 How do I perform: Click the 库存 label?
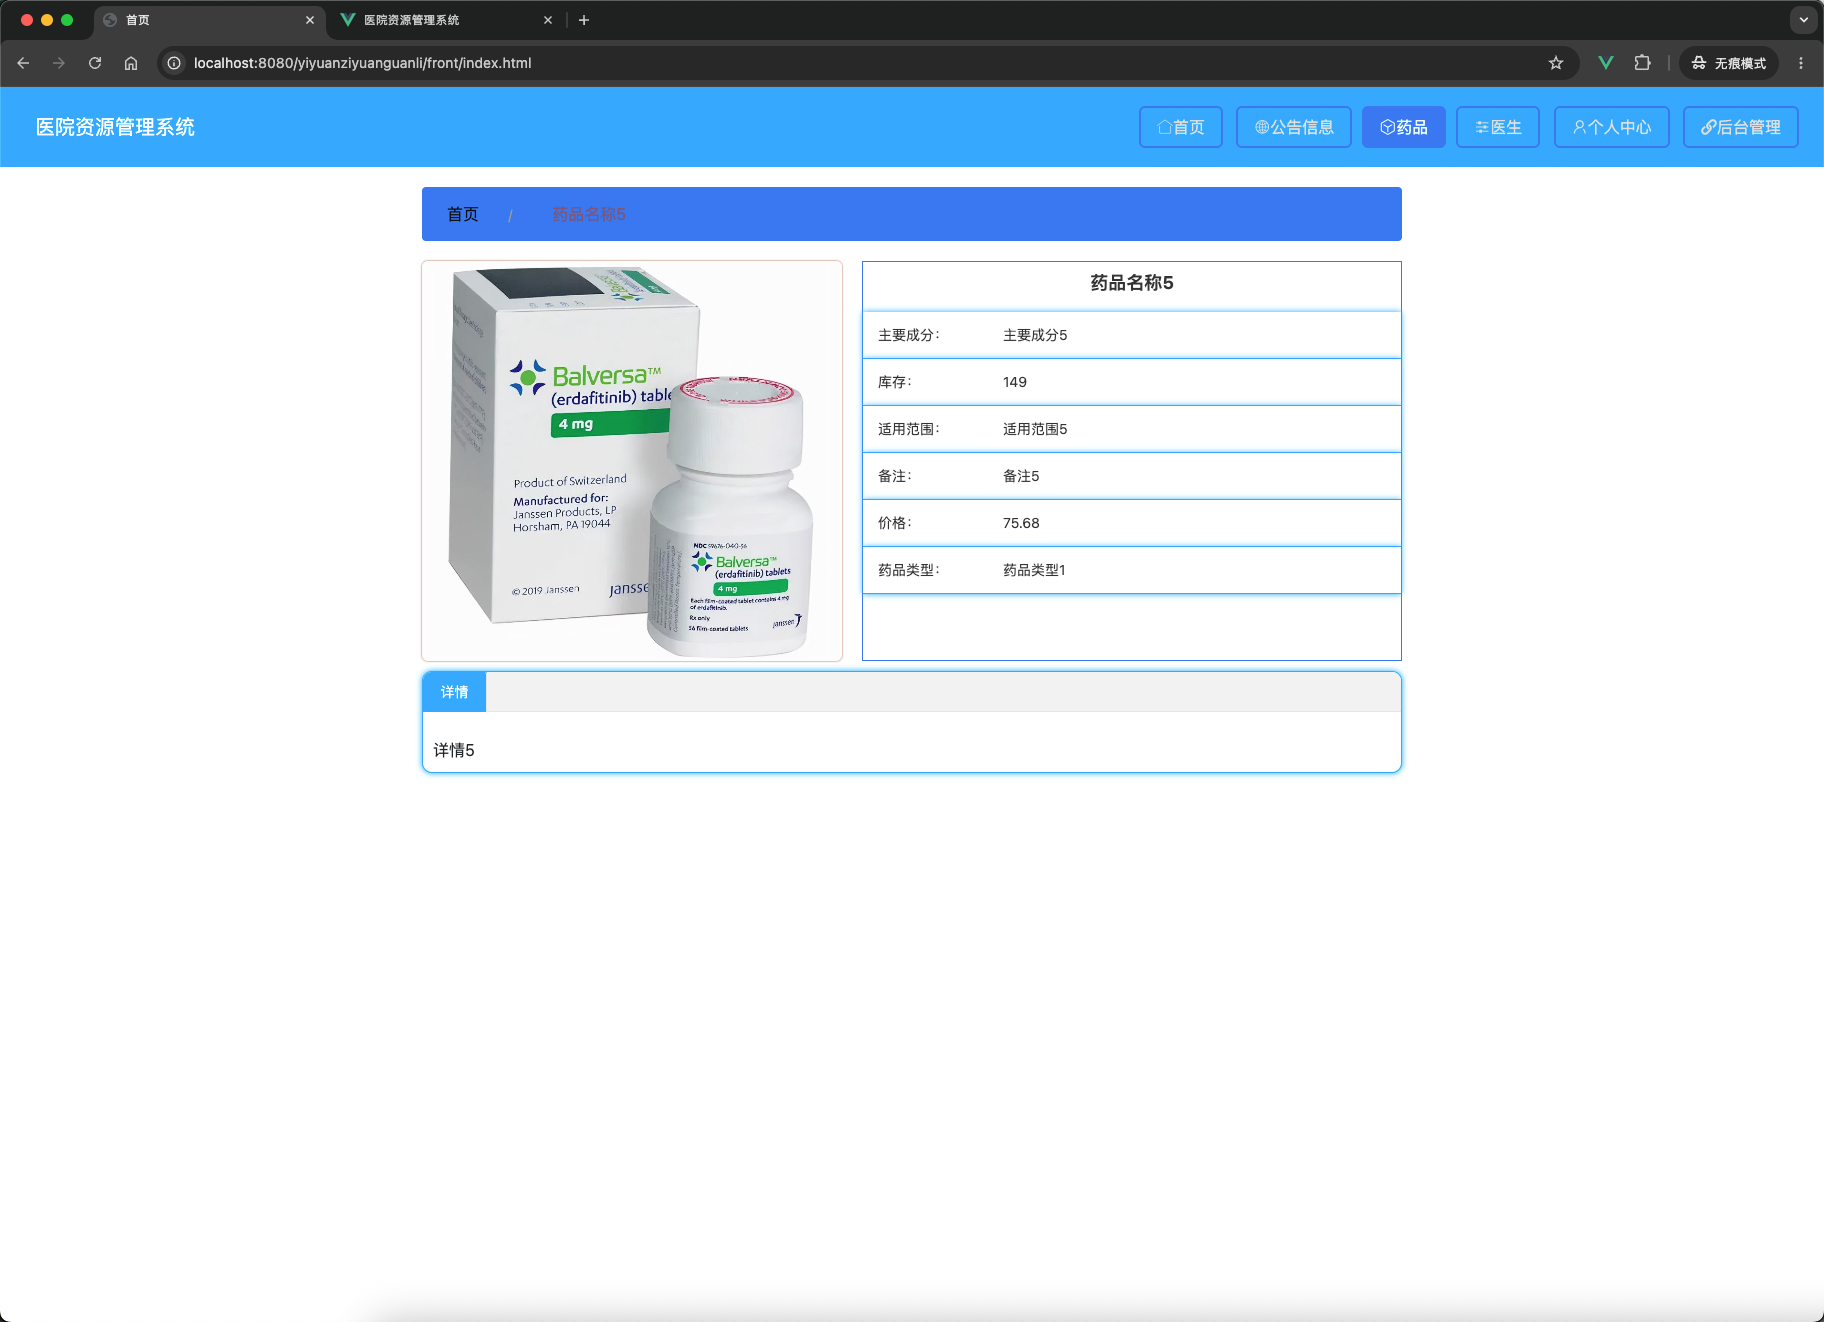click(895, 382)
